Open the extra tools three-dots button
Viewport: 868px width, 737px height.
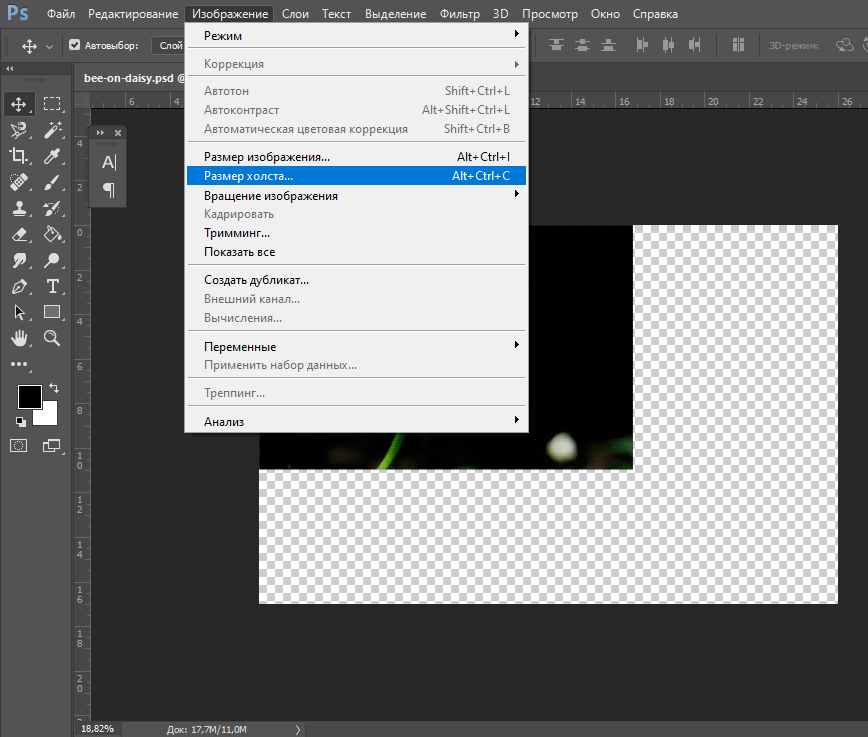18,364
